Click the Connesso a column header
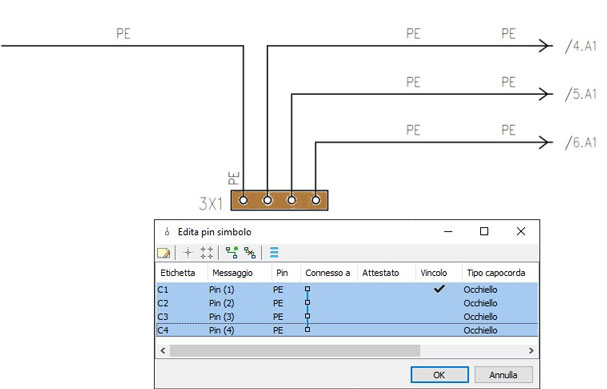607x389 pixels. coord(328,273)
